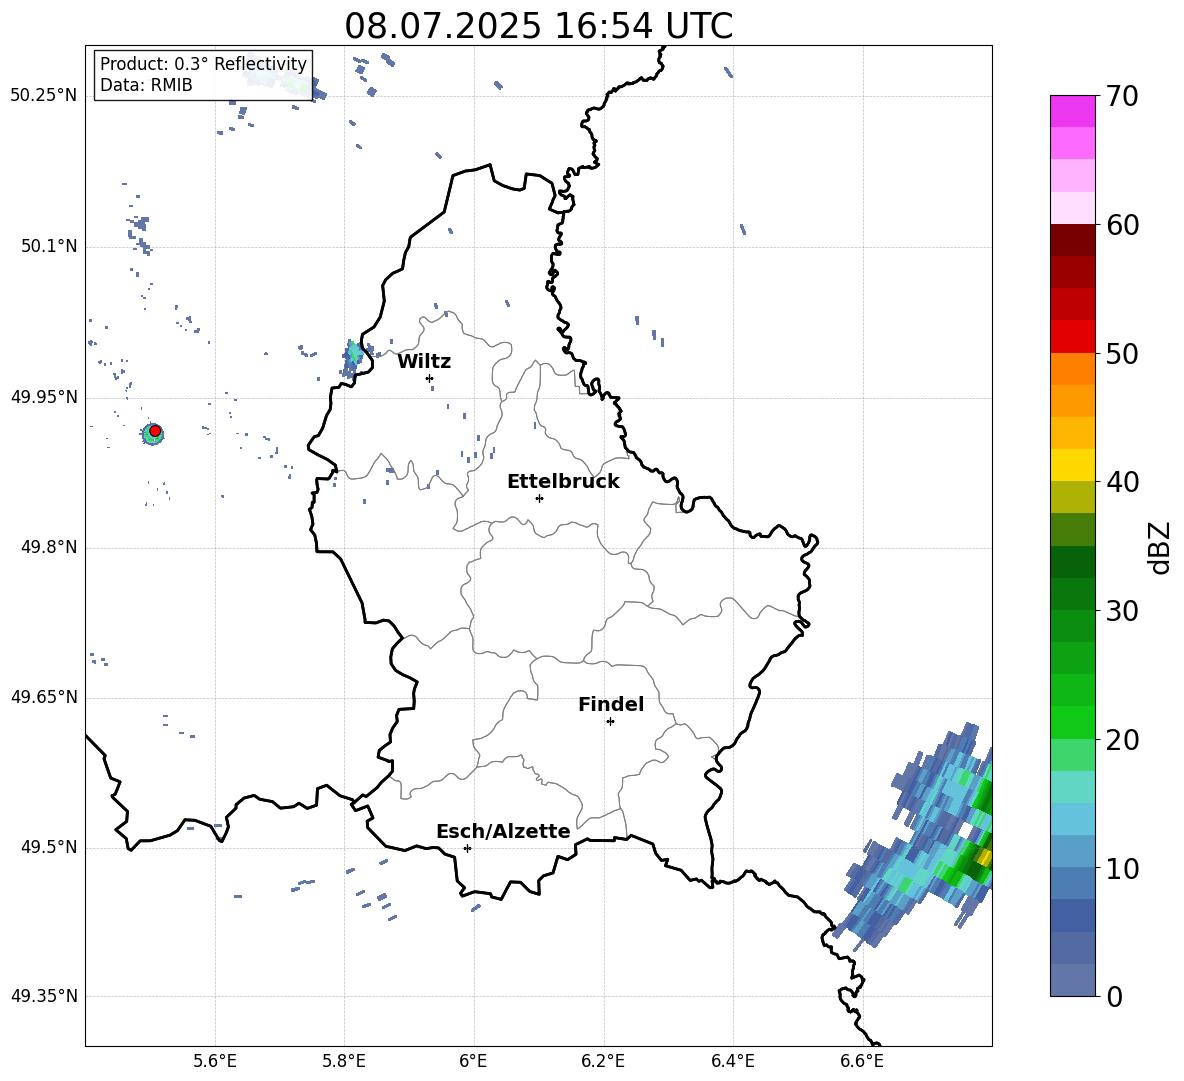This screenshot has width=1184, height=1081.
Task: Click the red radar site dot
Action: (x=155, y=431)
